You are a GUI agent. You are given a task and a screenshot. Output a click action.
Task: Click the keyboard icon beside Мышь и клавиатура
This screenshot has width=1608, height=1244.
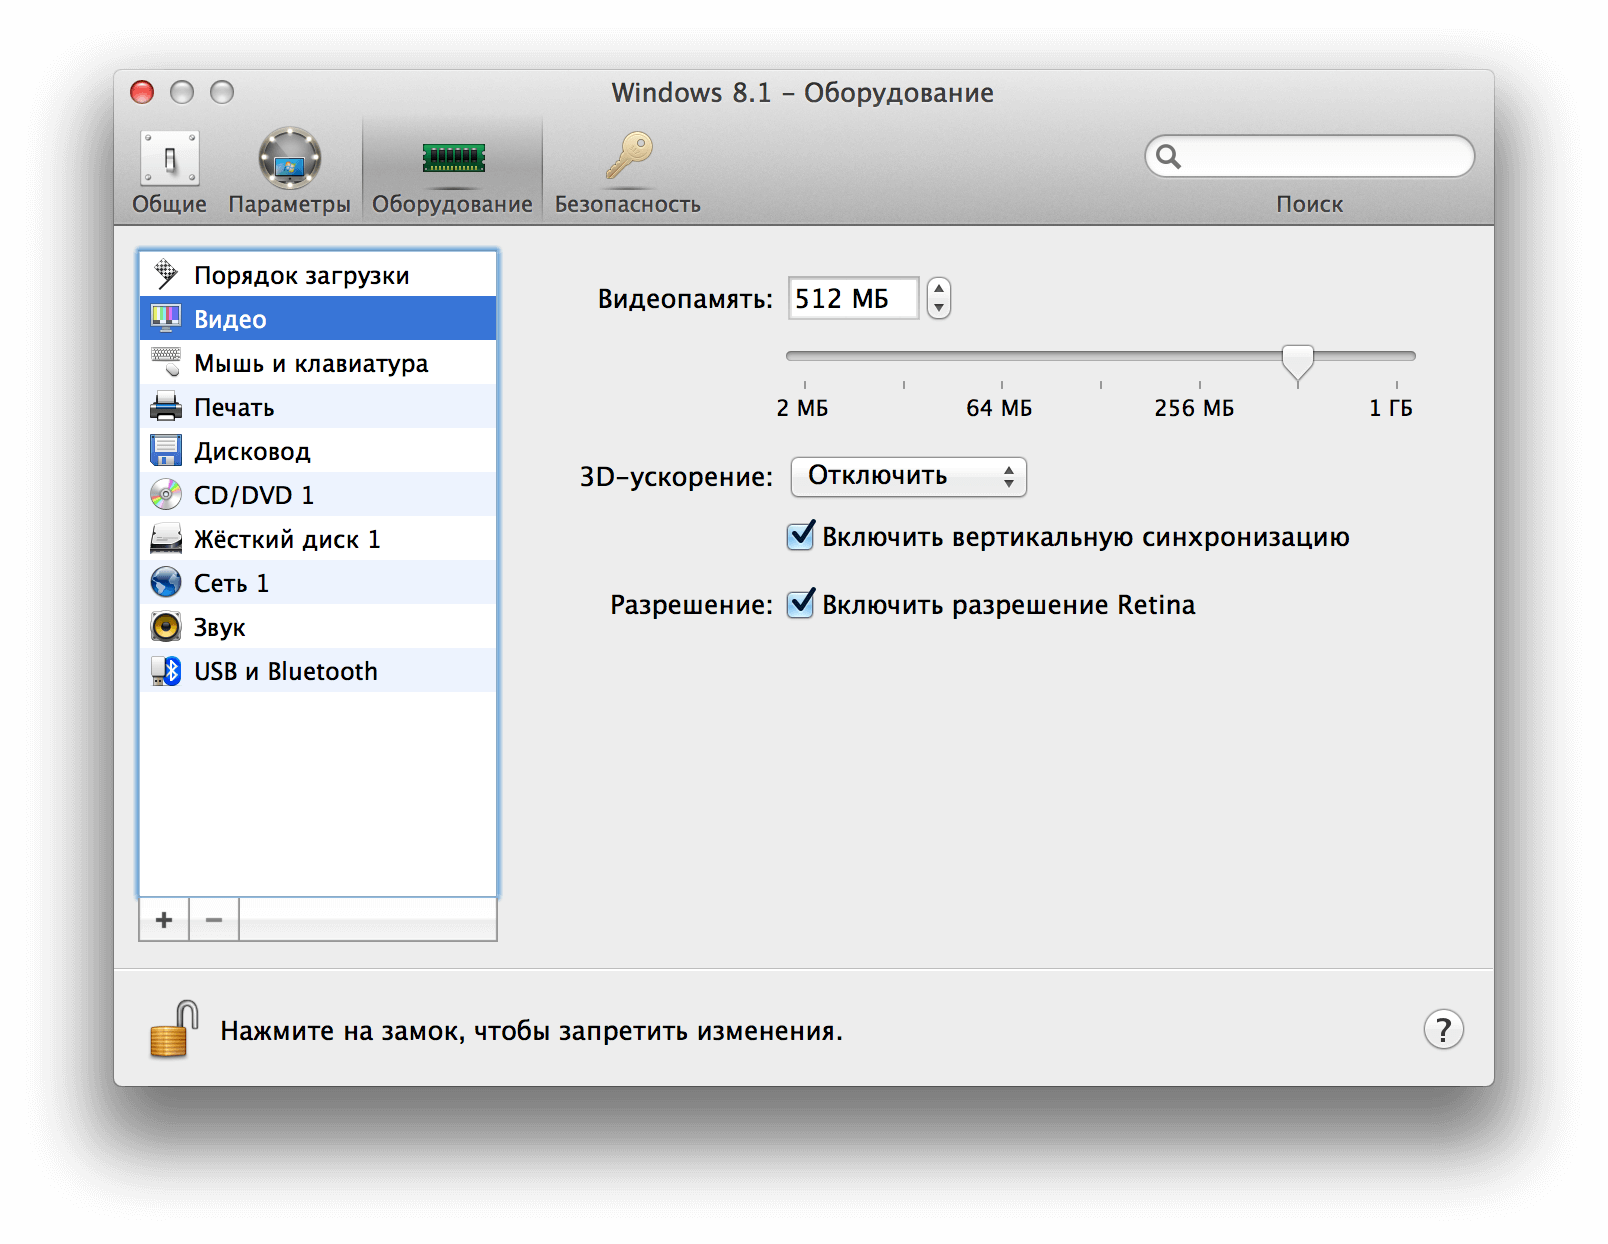point(166,362)
